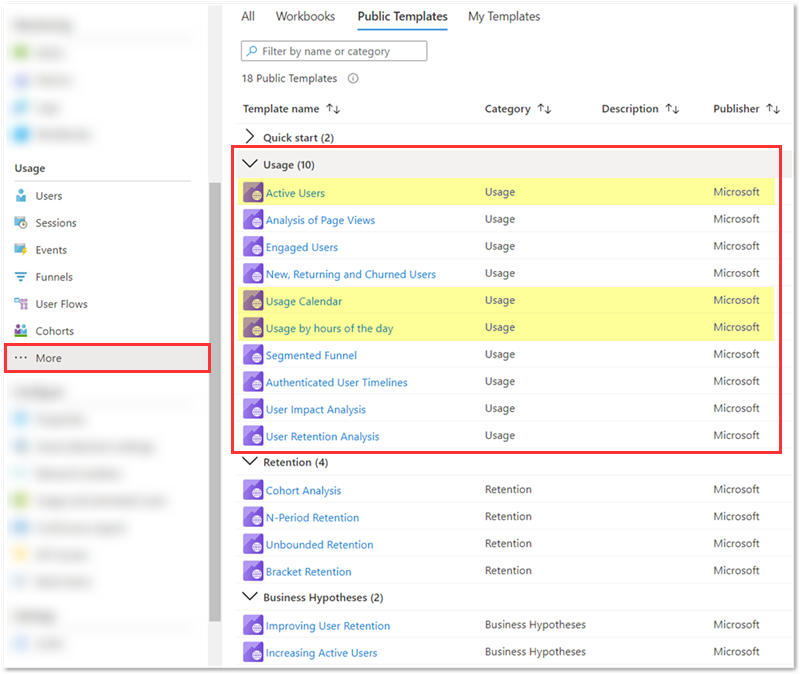Open Usage by hours of the day link
The image size is (800, 674).
click(x=330, y=328)
